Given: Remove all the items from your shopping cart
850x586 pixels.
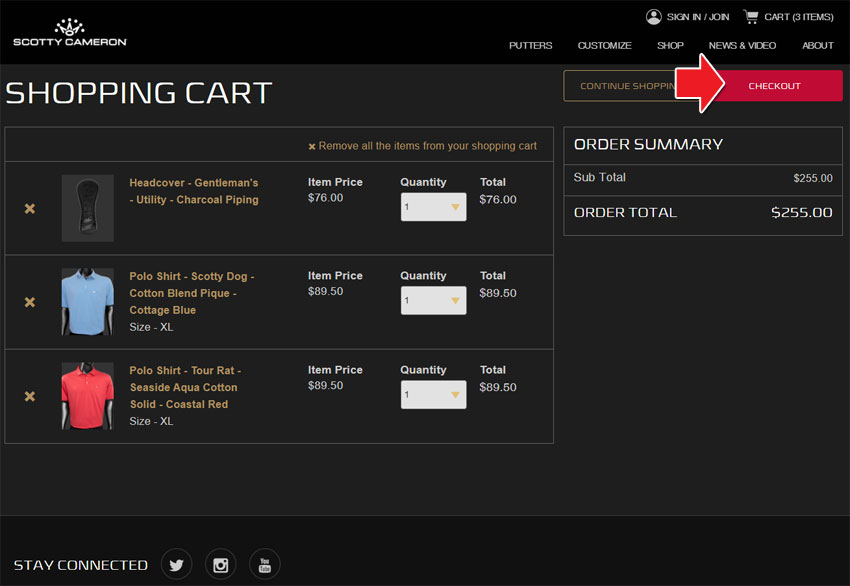Looking at the screenshot, I should 422,146.
